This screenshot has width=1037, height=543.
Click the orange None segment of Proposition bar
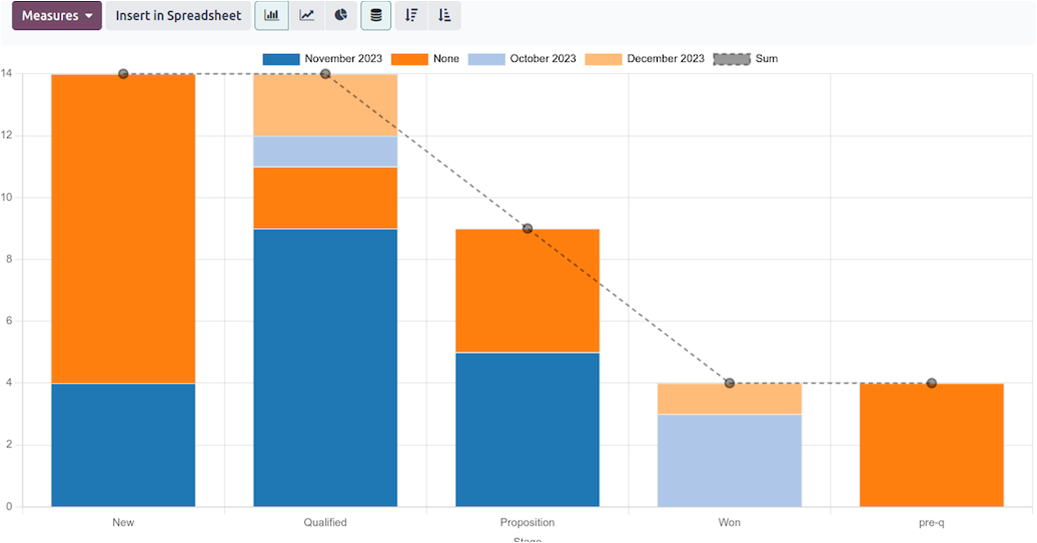pyautogui.click(x=527, y=290)
